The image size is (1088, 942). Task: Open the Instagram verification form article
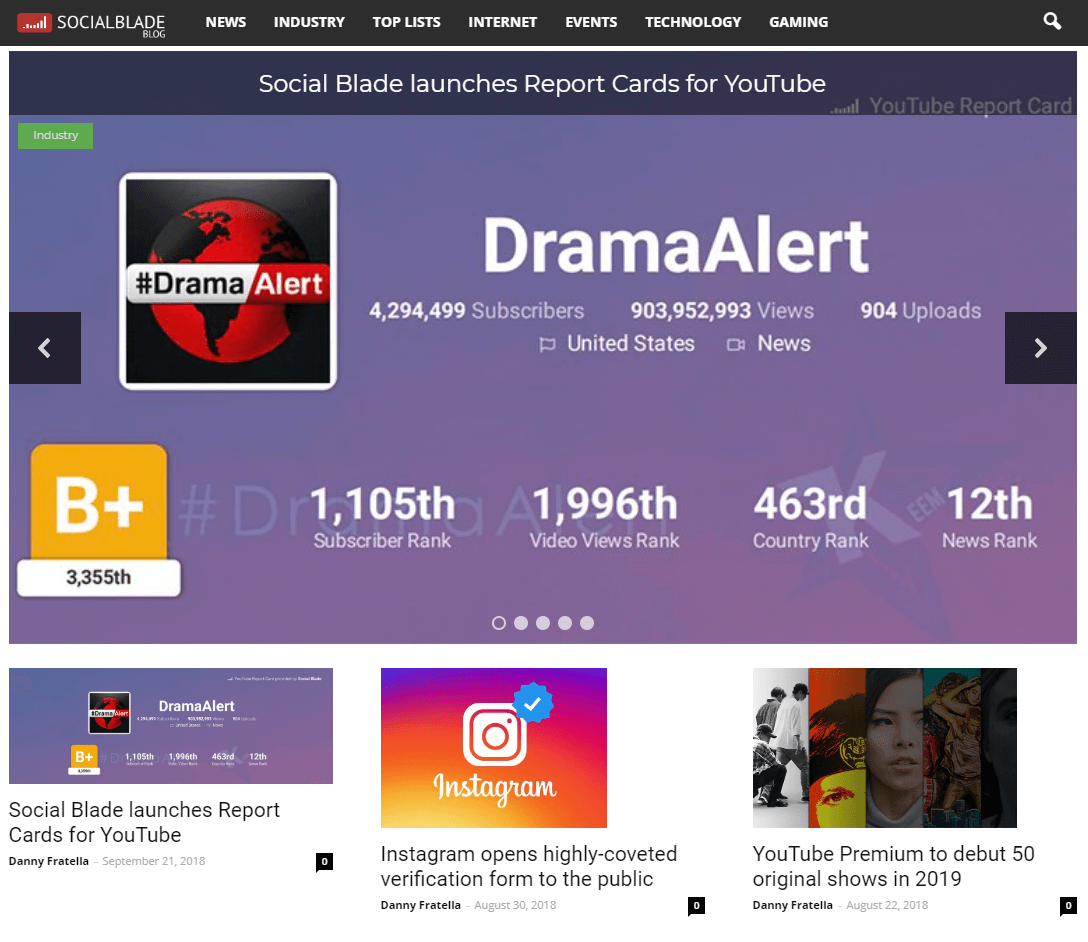[x=528, y=866]
